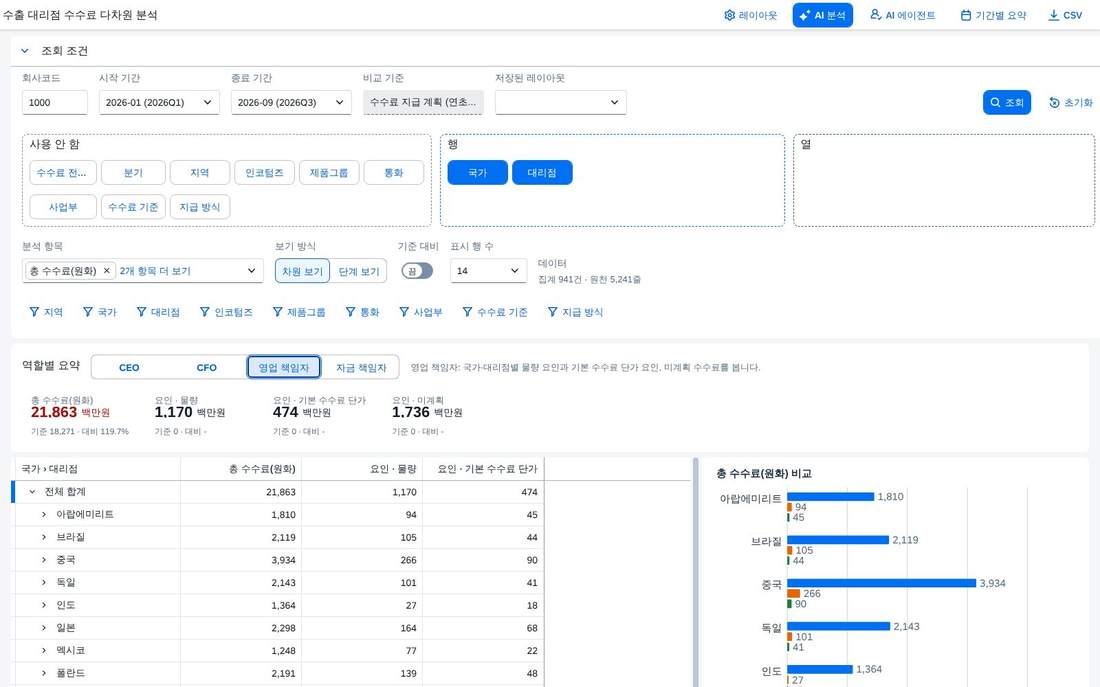Expand the 중국 row in table
Image resolution: width=1100 pixels, height=687 pixels.
[x=43, y=560]
